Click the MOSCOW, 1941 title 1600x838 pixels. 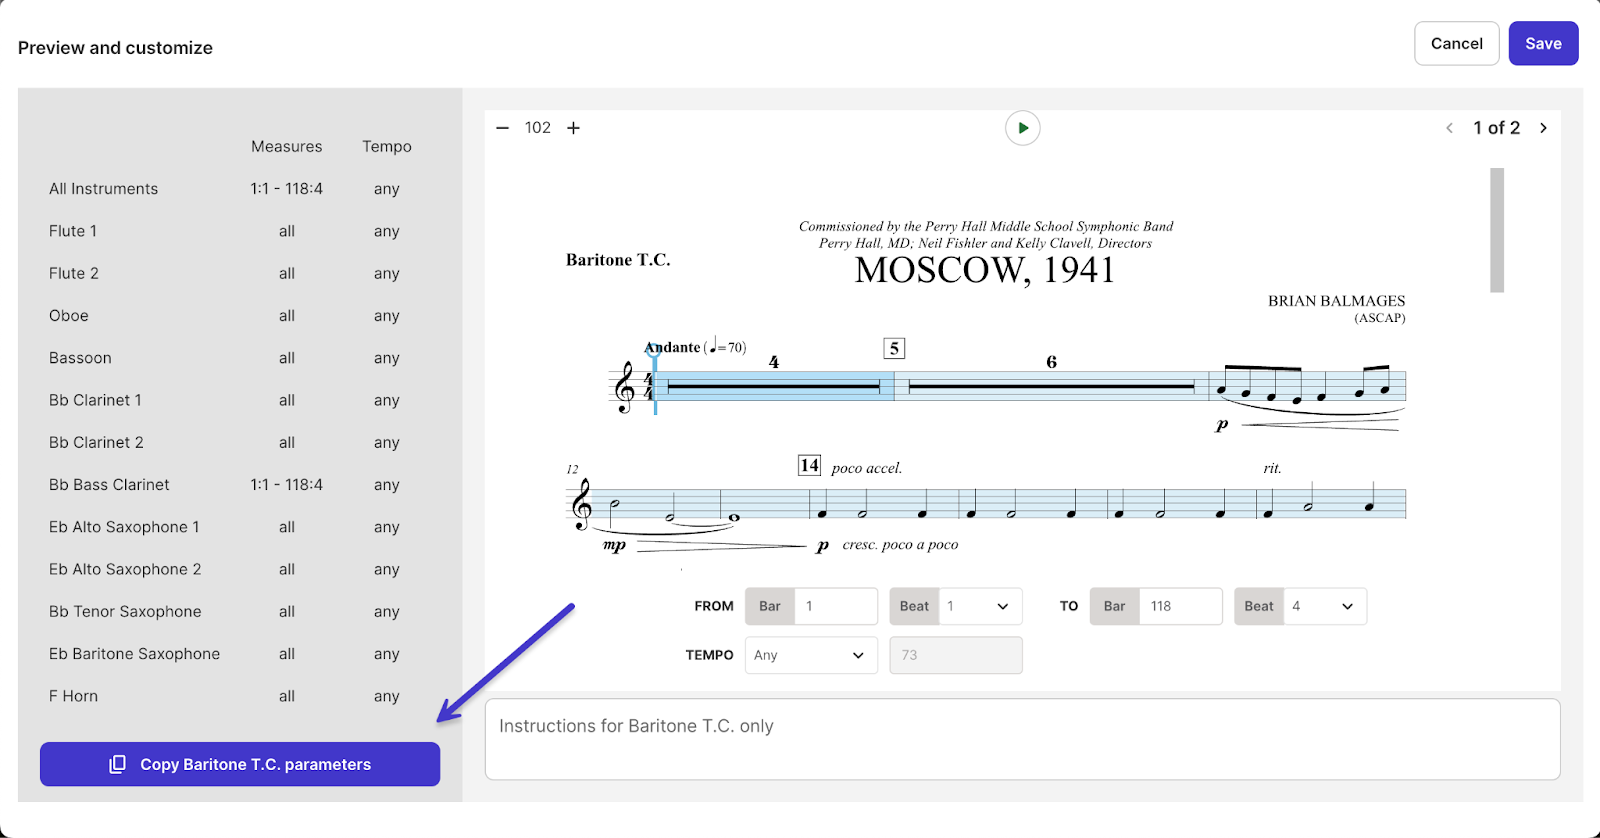coord(985,270)
